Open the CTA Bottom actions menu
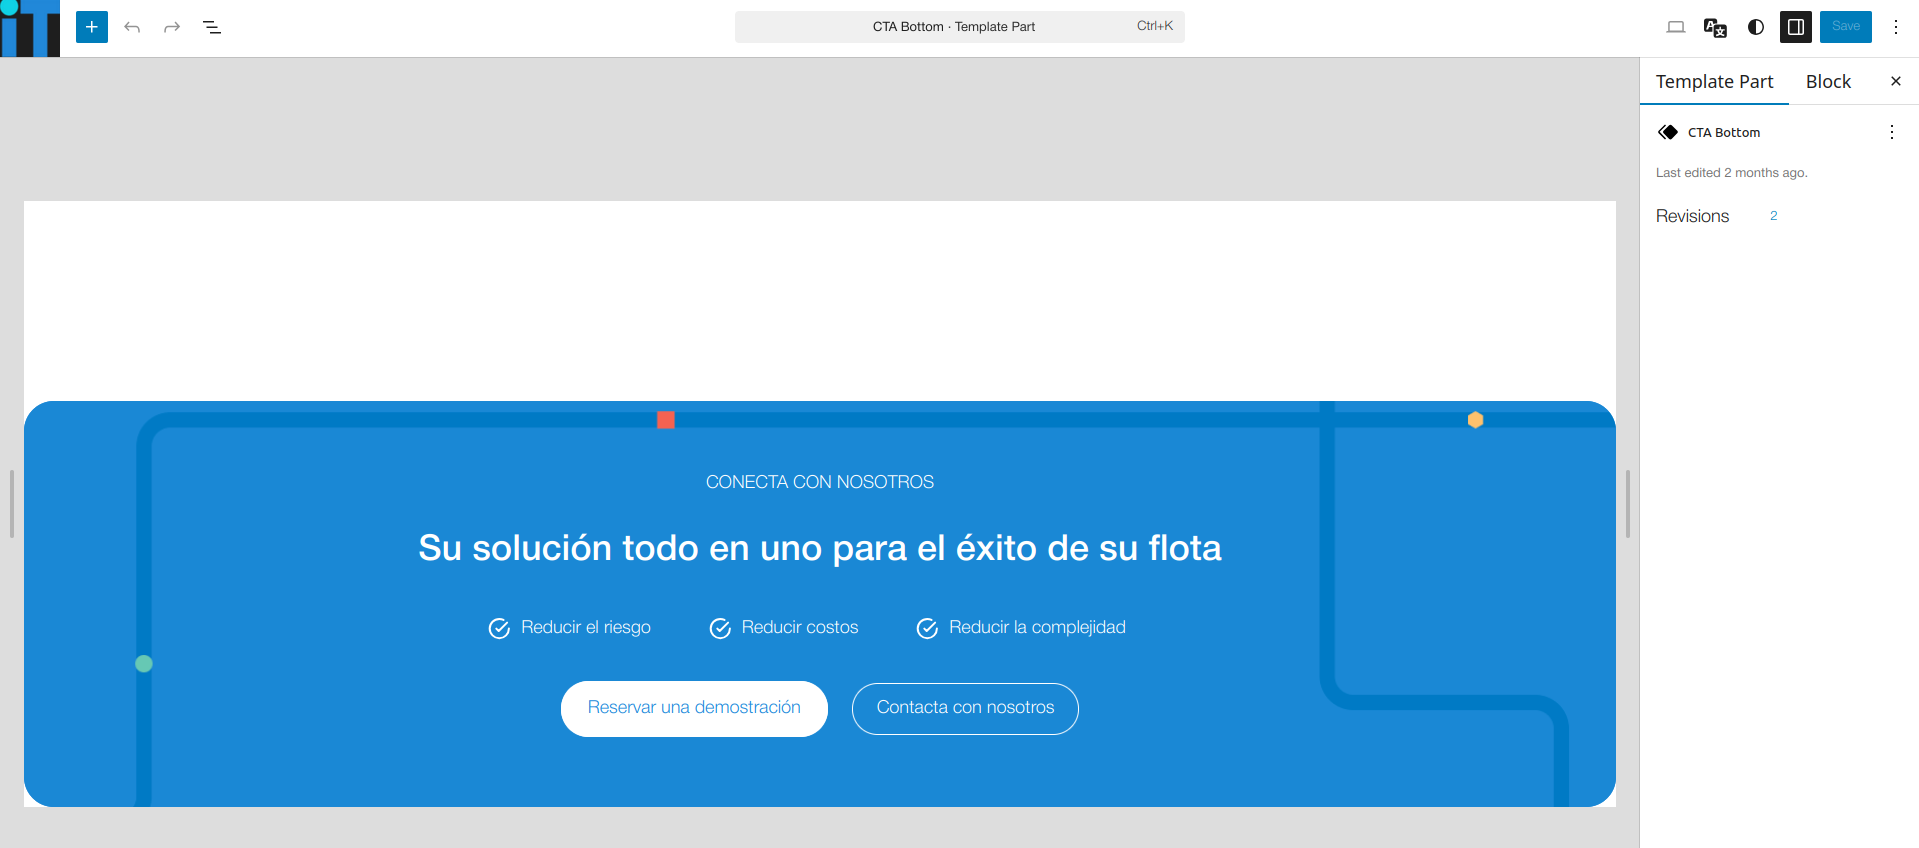Screen dimensions: 1919x848 click(x=1891, y=132)
